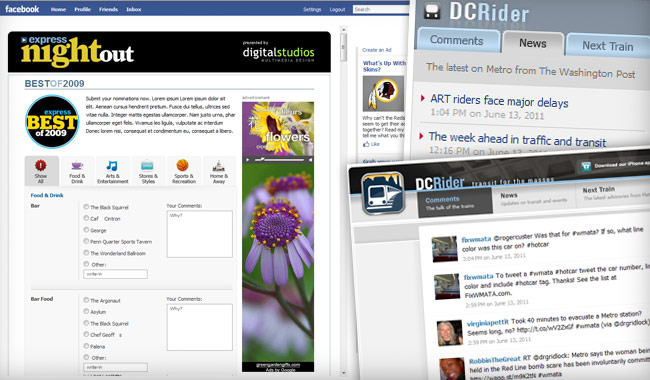
Task: Click the purple flower ad image
Action: tap(278, 262)
